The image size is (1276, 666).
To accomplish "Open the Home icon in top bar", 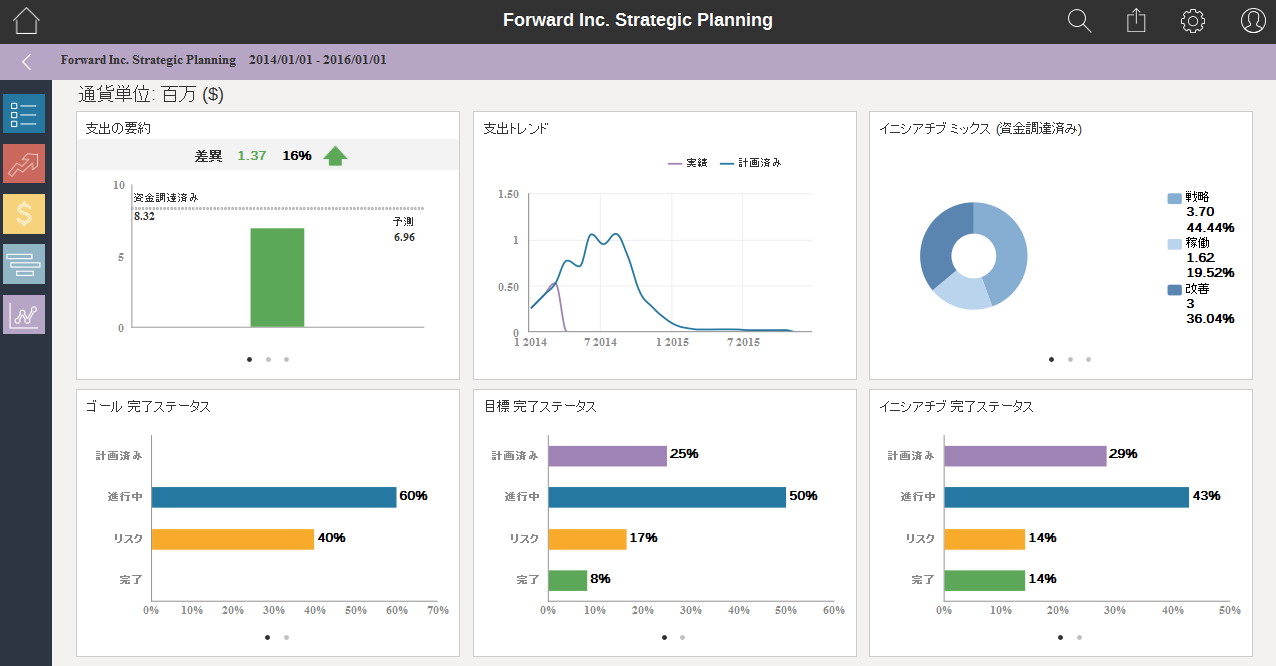I will [x=27, y=21].
